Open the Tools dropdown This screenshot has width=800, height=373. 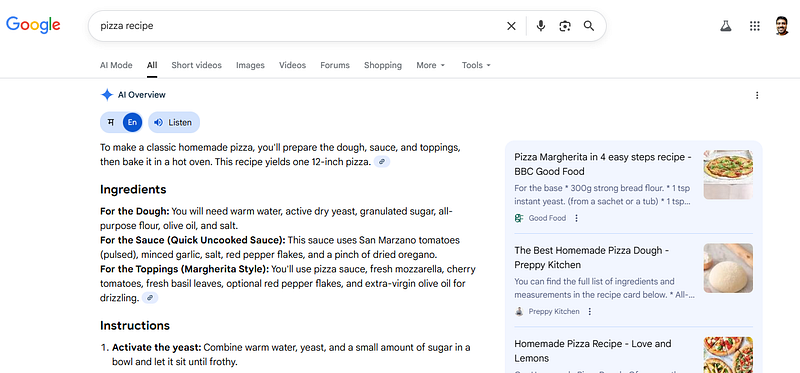476,65
